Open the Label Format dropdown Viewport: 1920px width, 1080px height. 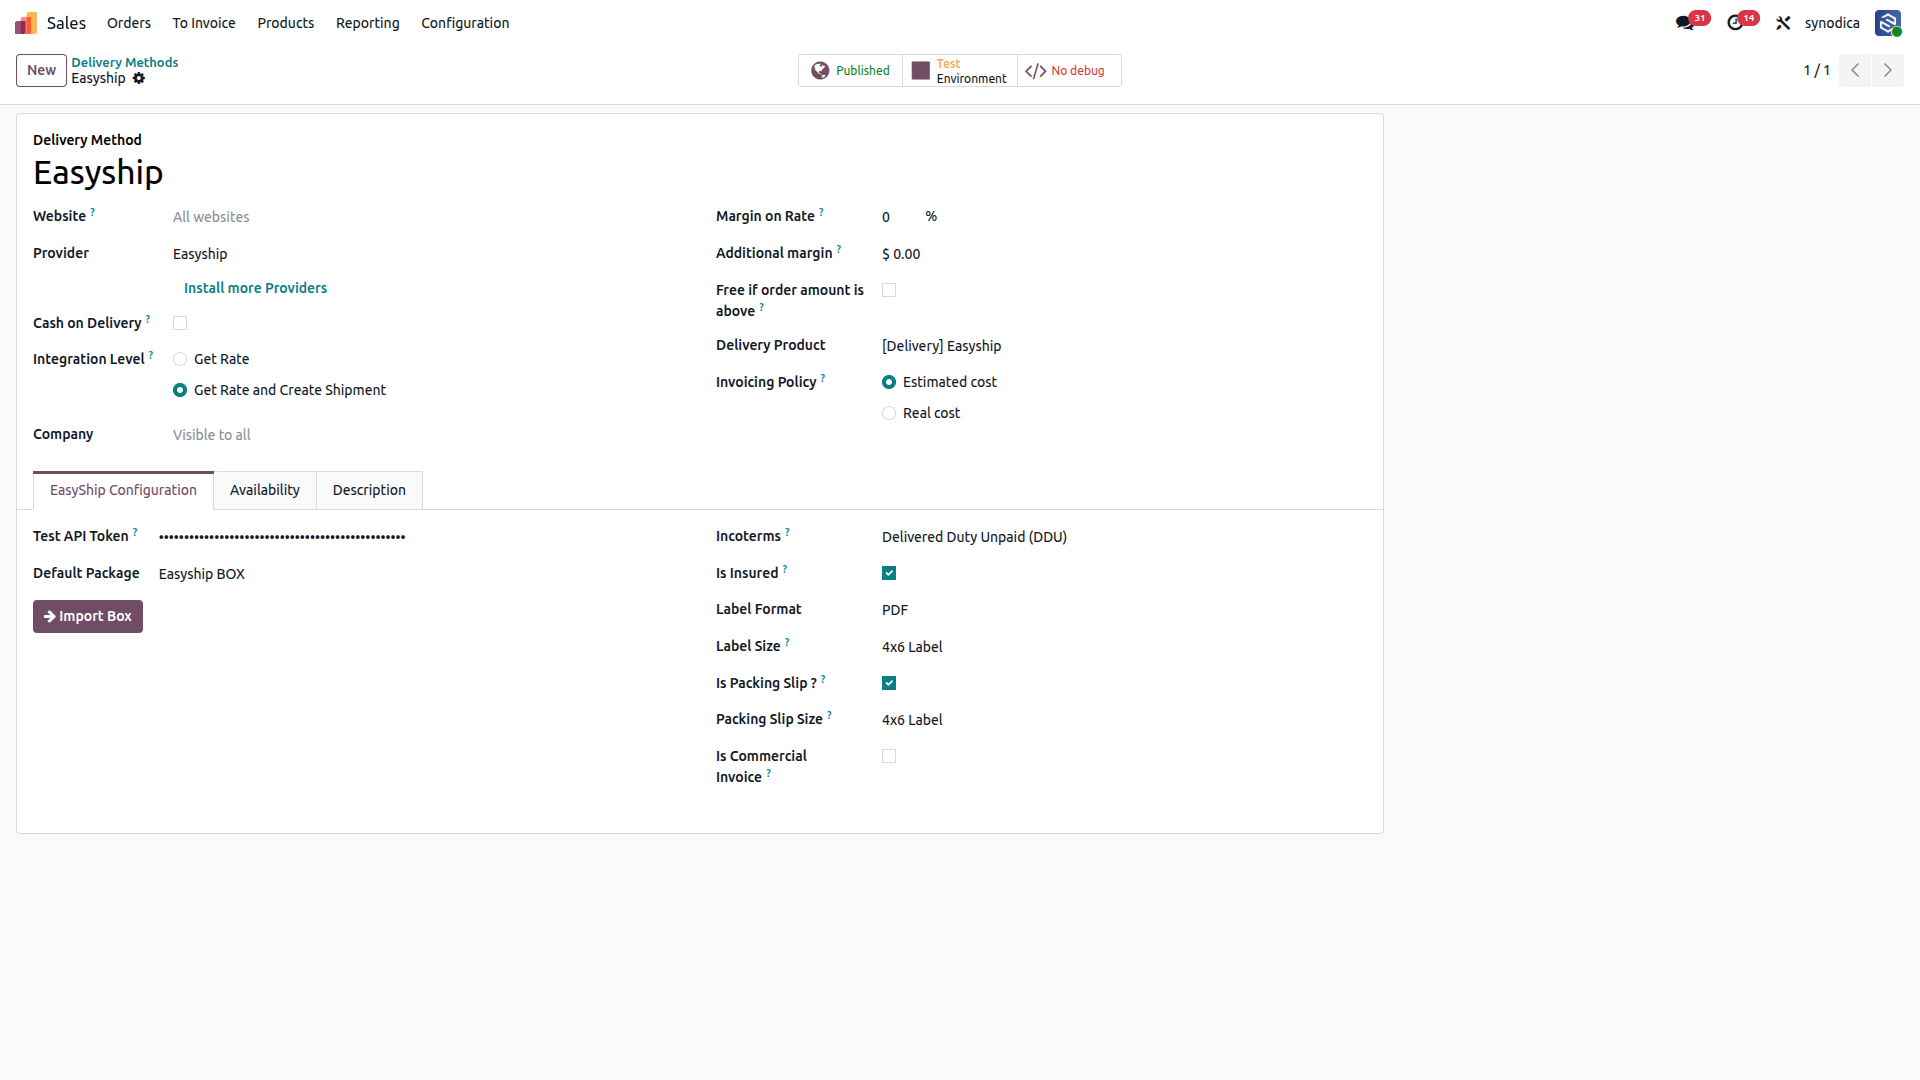click(1124, 610)
